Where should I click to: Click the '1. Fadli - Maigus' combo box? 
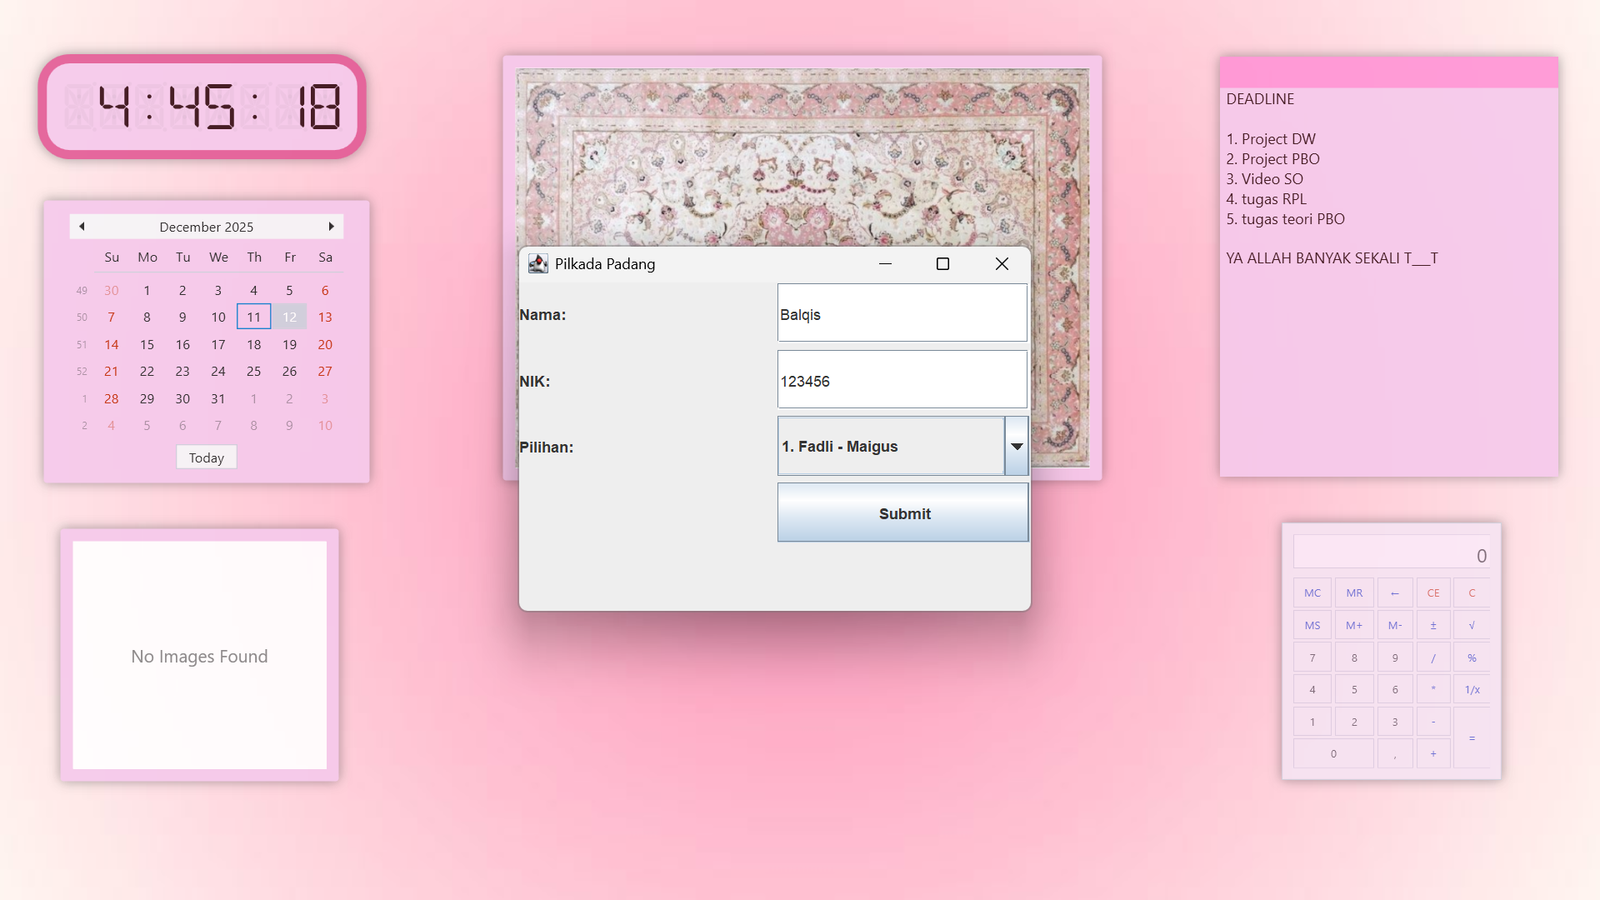tap(890, 447)
